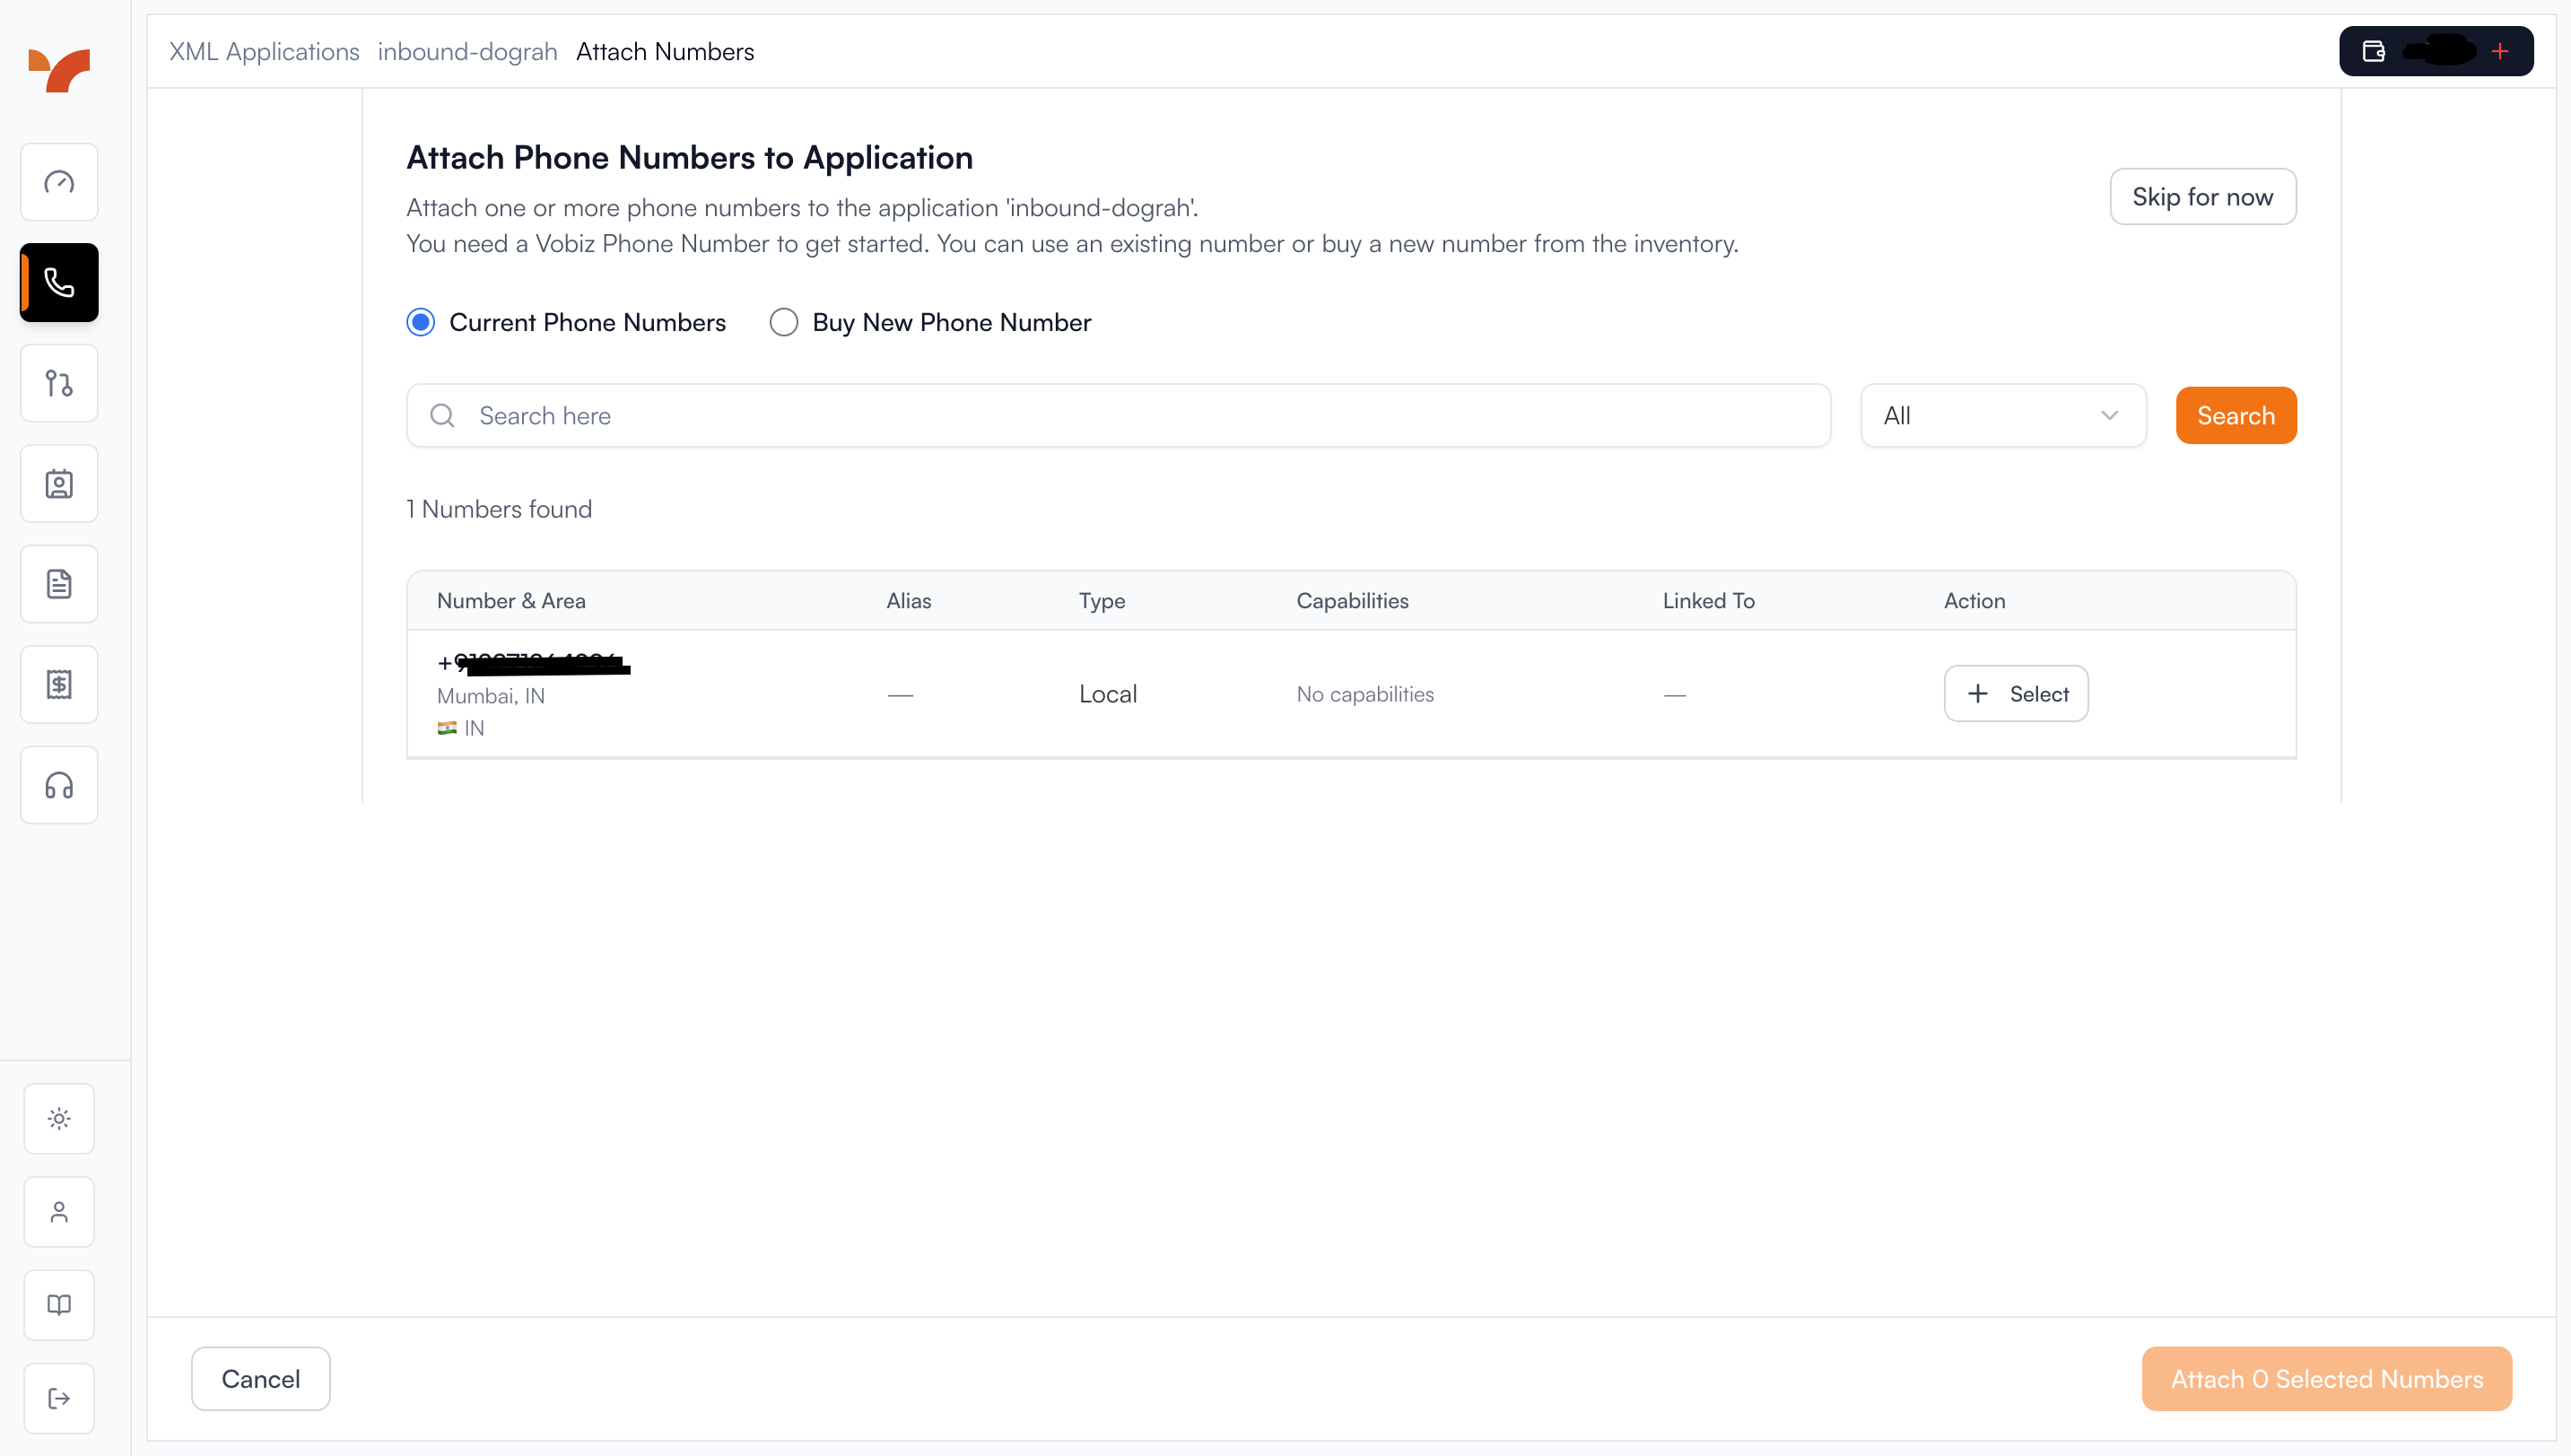Open the call flows sidebar icon

tap(58, 383)
